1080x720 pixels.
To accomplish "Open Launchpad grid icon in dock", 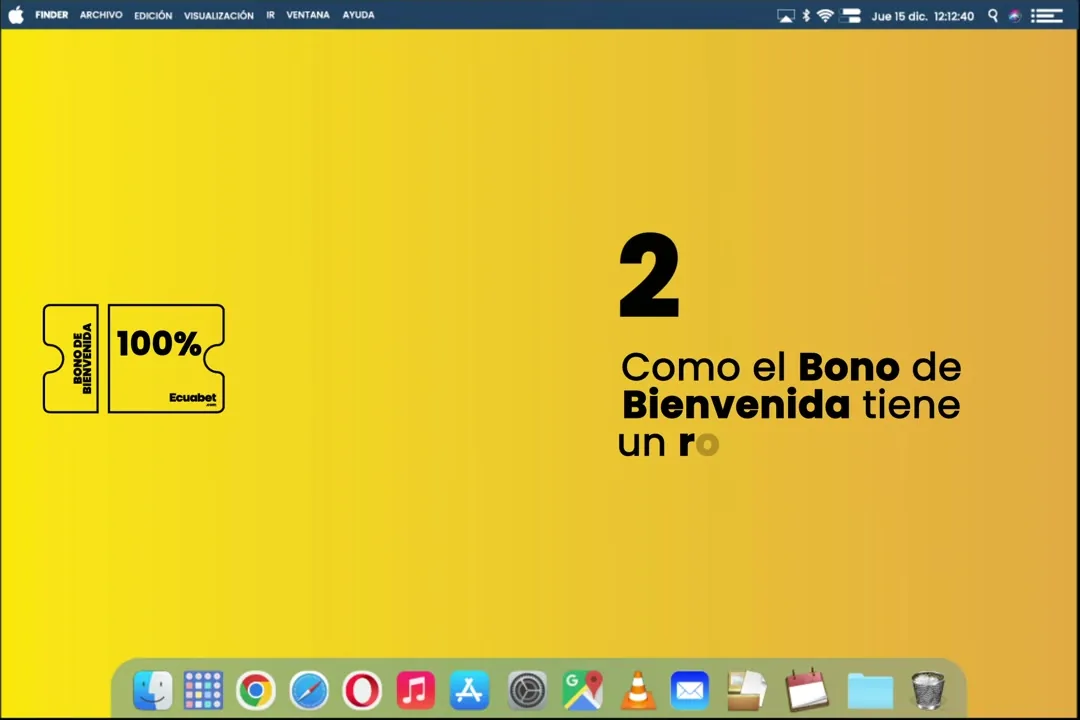I will pyautogui.click(x=203, y=690).
